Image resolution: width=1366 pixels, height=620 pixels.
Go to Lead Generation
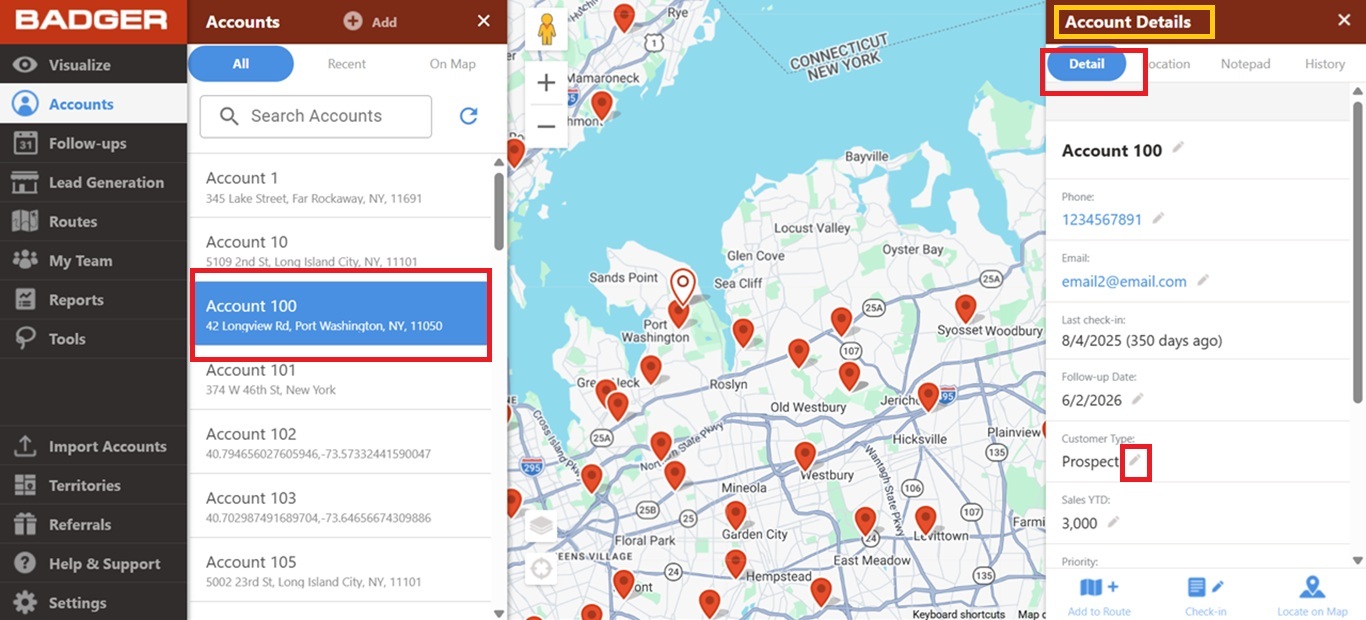click(x=93, y=182)
